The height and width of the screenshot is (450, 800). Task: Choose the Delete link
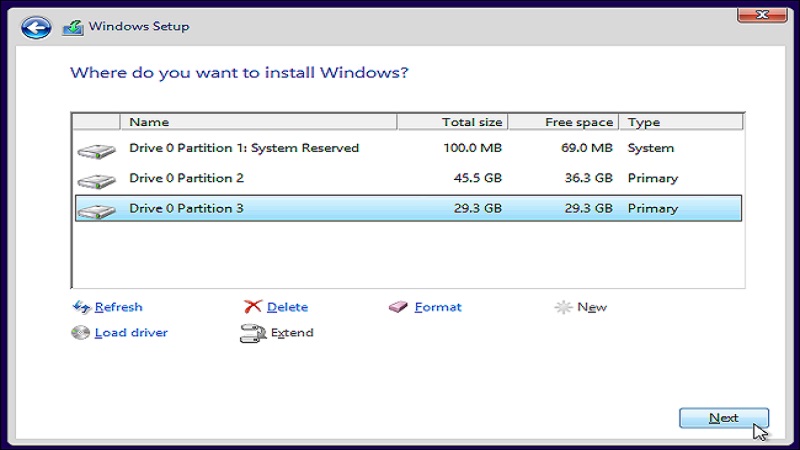[x=287, y=307]
